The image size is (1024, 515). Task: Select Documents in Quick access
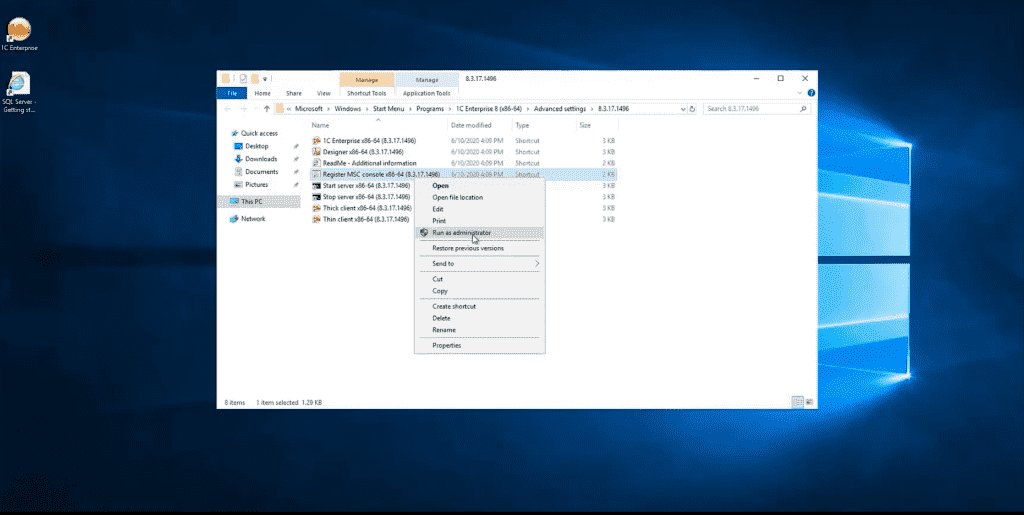click(x=261, y=172)
